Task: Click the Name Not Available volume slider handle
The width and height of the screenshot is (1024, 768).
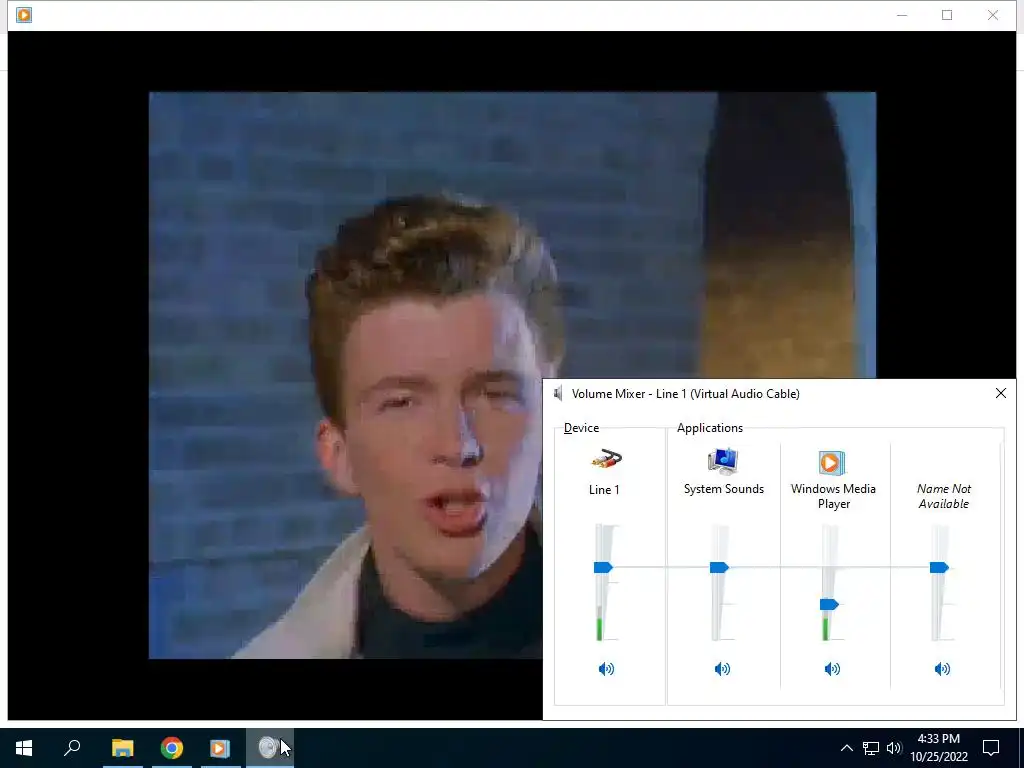Action: [939, 567]
